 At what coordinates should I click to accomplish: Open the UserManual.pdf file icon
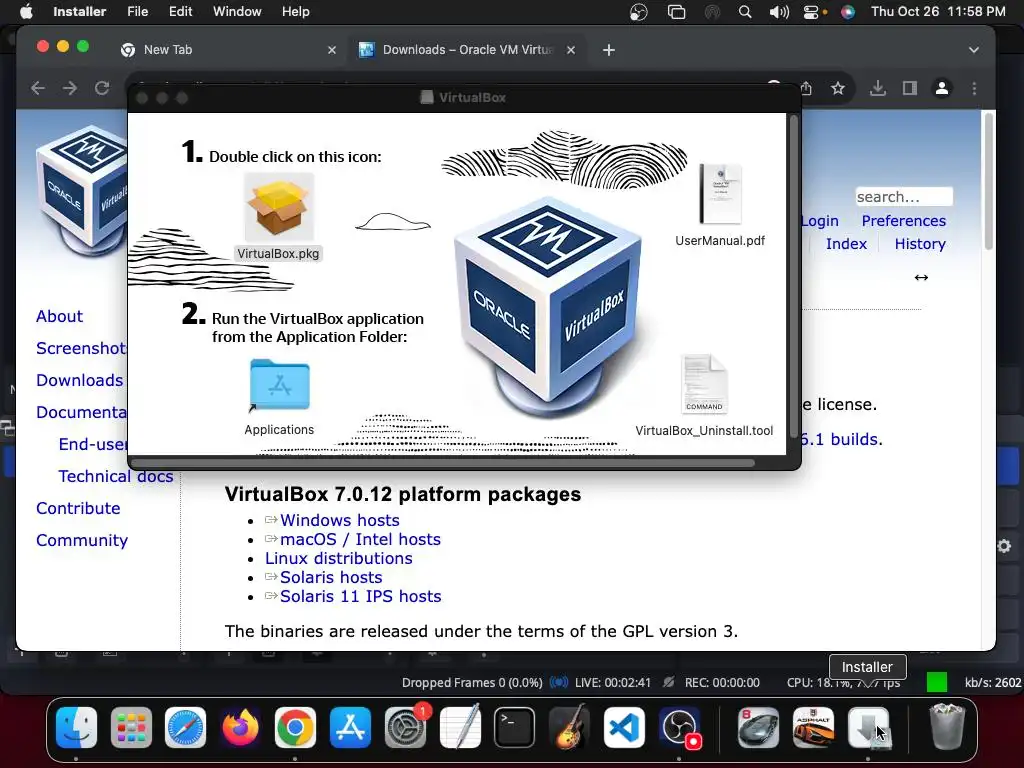click(x=720, y=194)
